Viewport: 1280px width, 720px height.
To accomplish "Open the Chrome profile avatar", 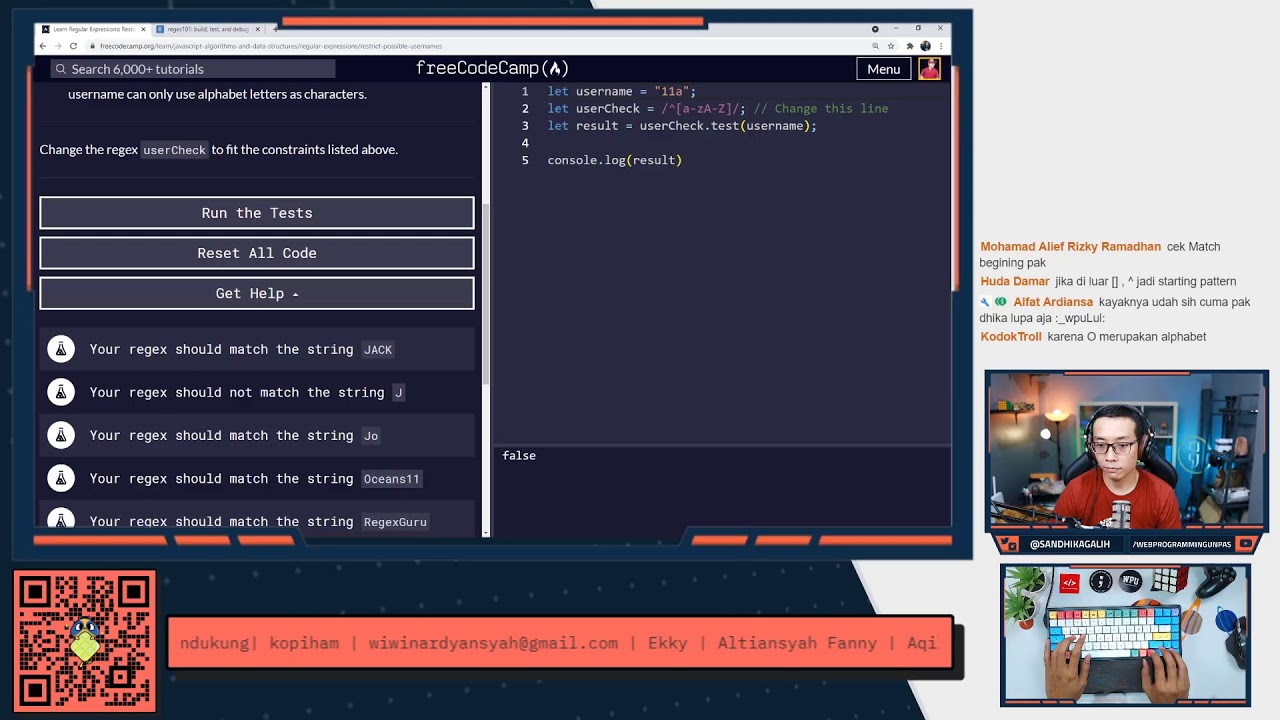I will coord(925,46).
